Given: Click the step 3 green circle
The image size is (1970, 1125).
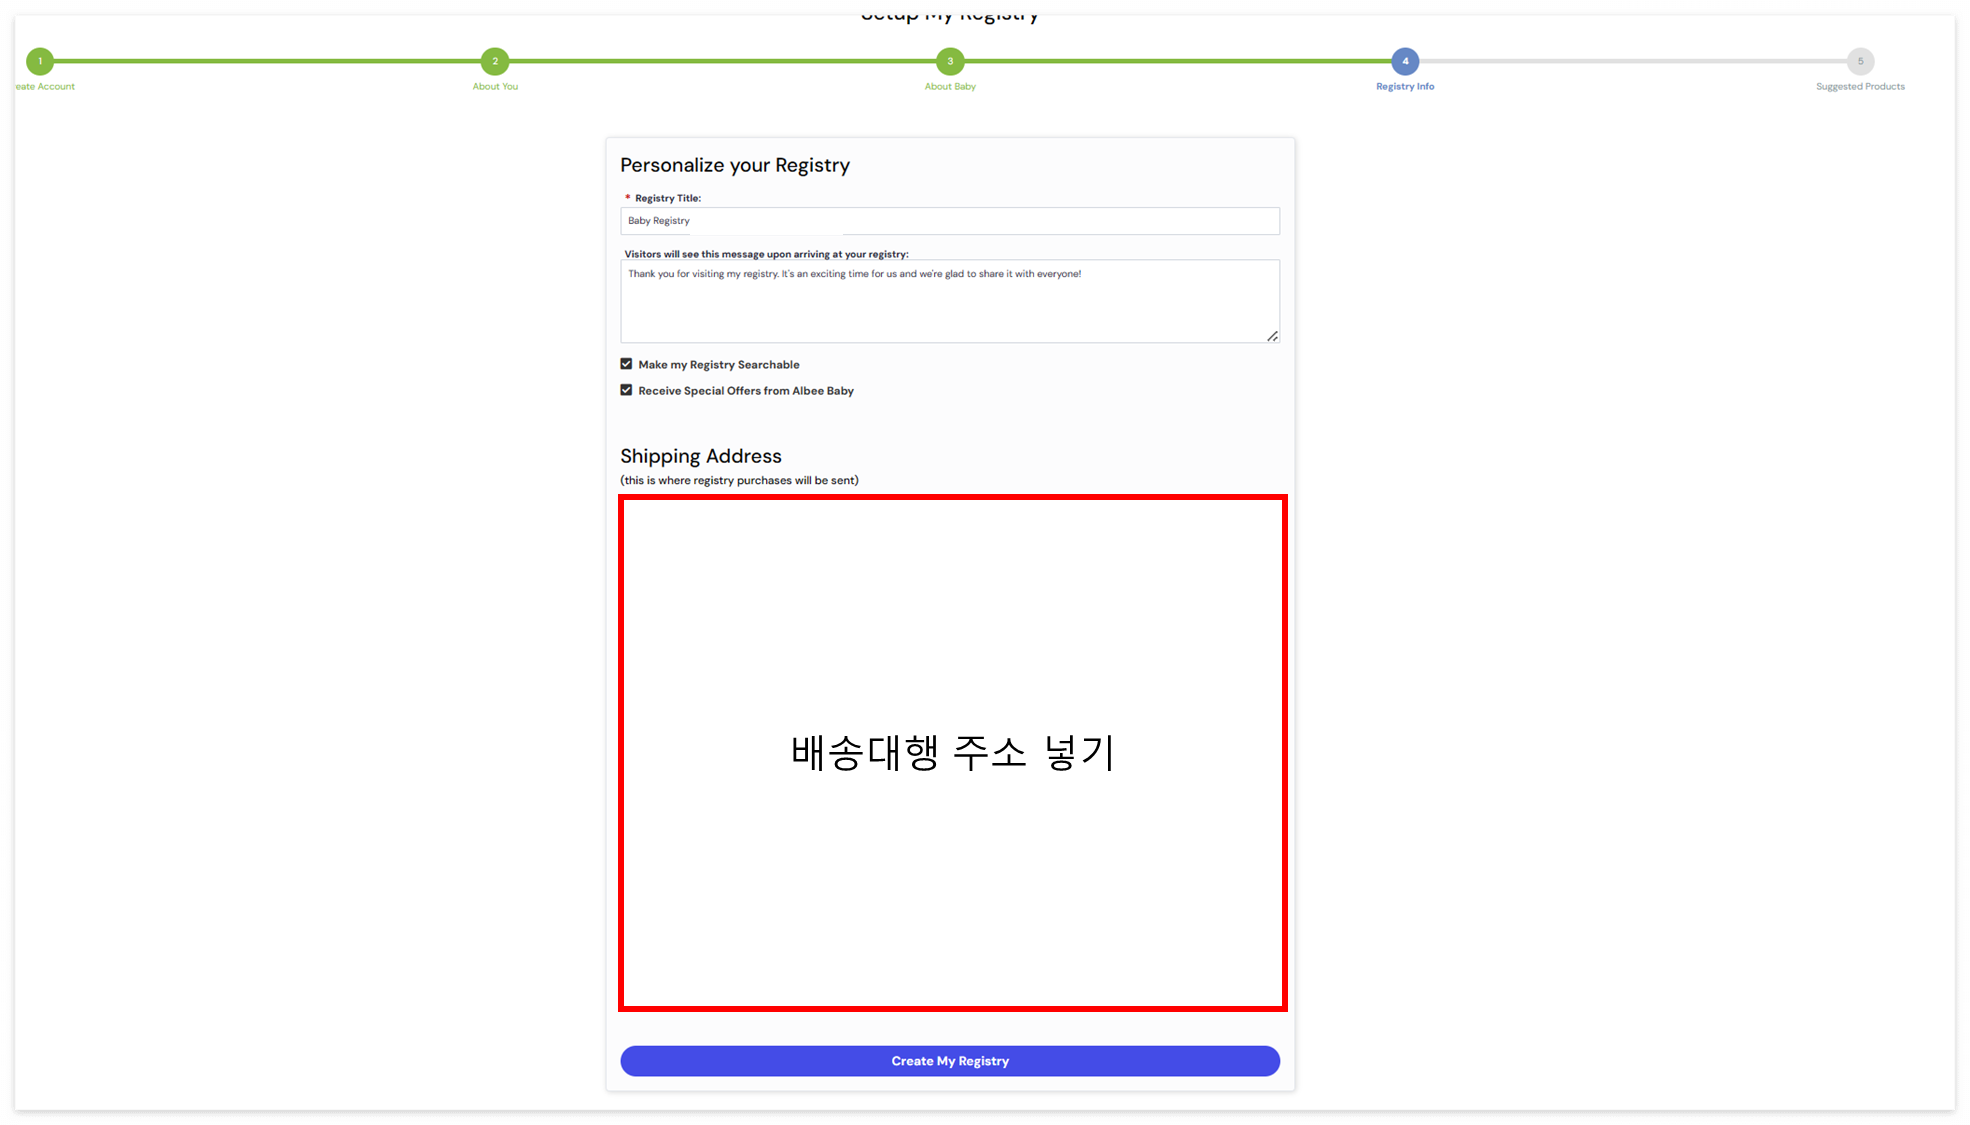Looking at the screenshot, I should 950,61.
